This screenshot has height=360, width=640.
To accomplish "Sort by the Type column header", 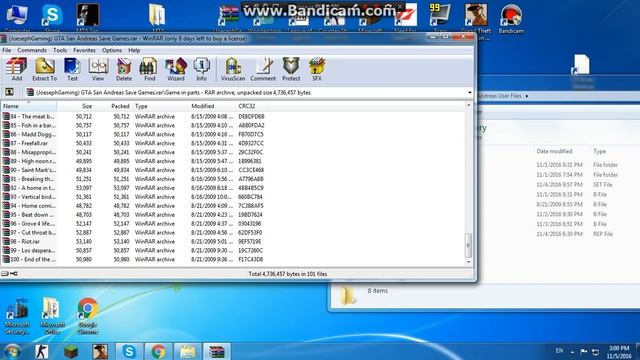I will (x=141, y=106).
